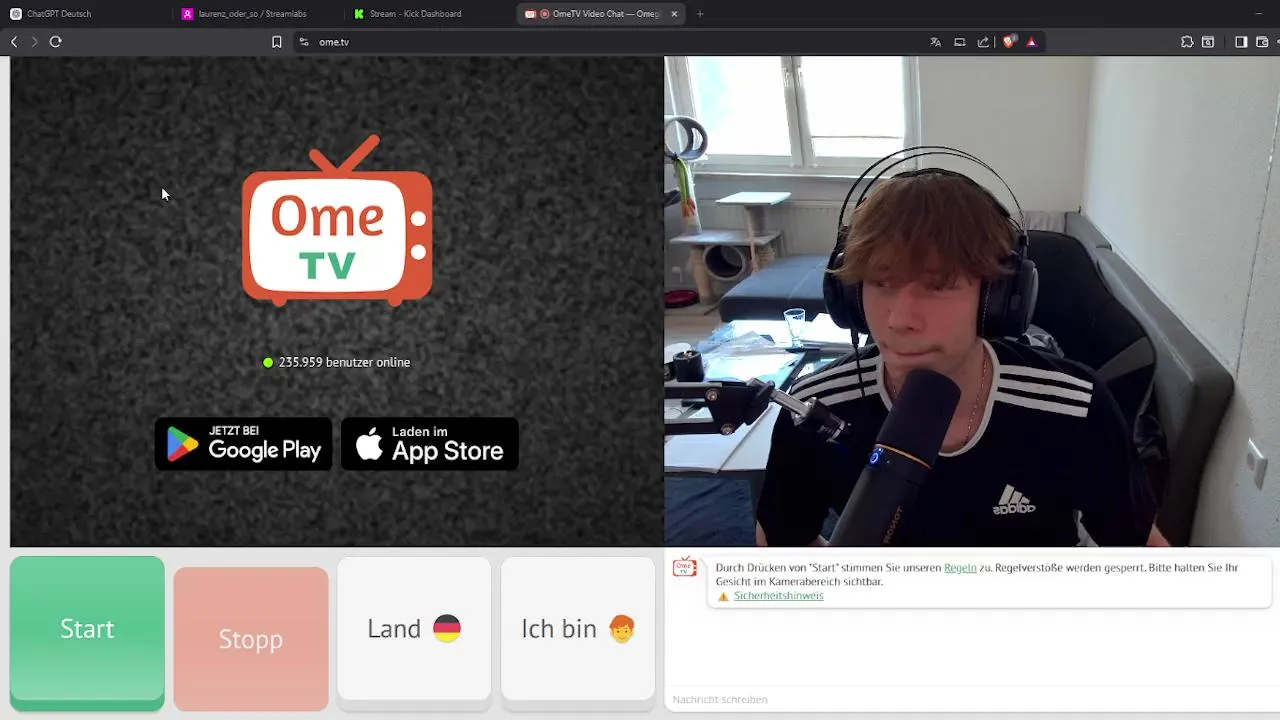Viewport: 1280px width, 720px height.
Task: Click the small OmeTV icon in chat notice
Action: click(685, 568)
